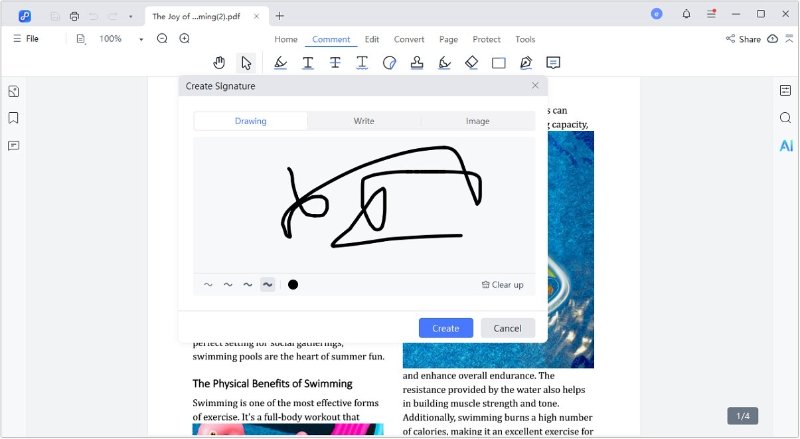Zoom in with plus magnifier
This screenshot has width=800, height=439.
(x=185, y=39)
